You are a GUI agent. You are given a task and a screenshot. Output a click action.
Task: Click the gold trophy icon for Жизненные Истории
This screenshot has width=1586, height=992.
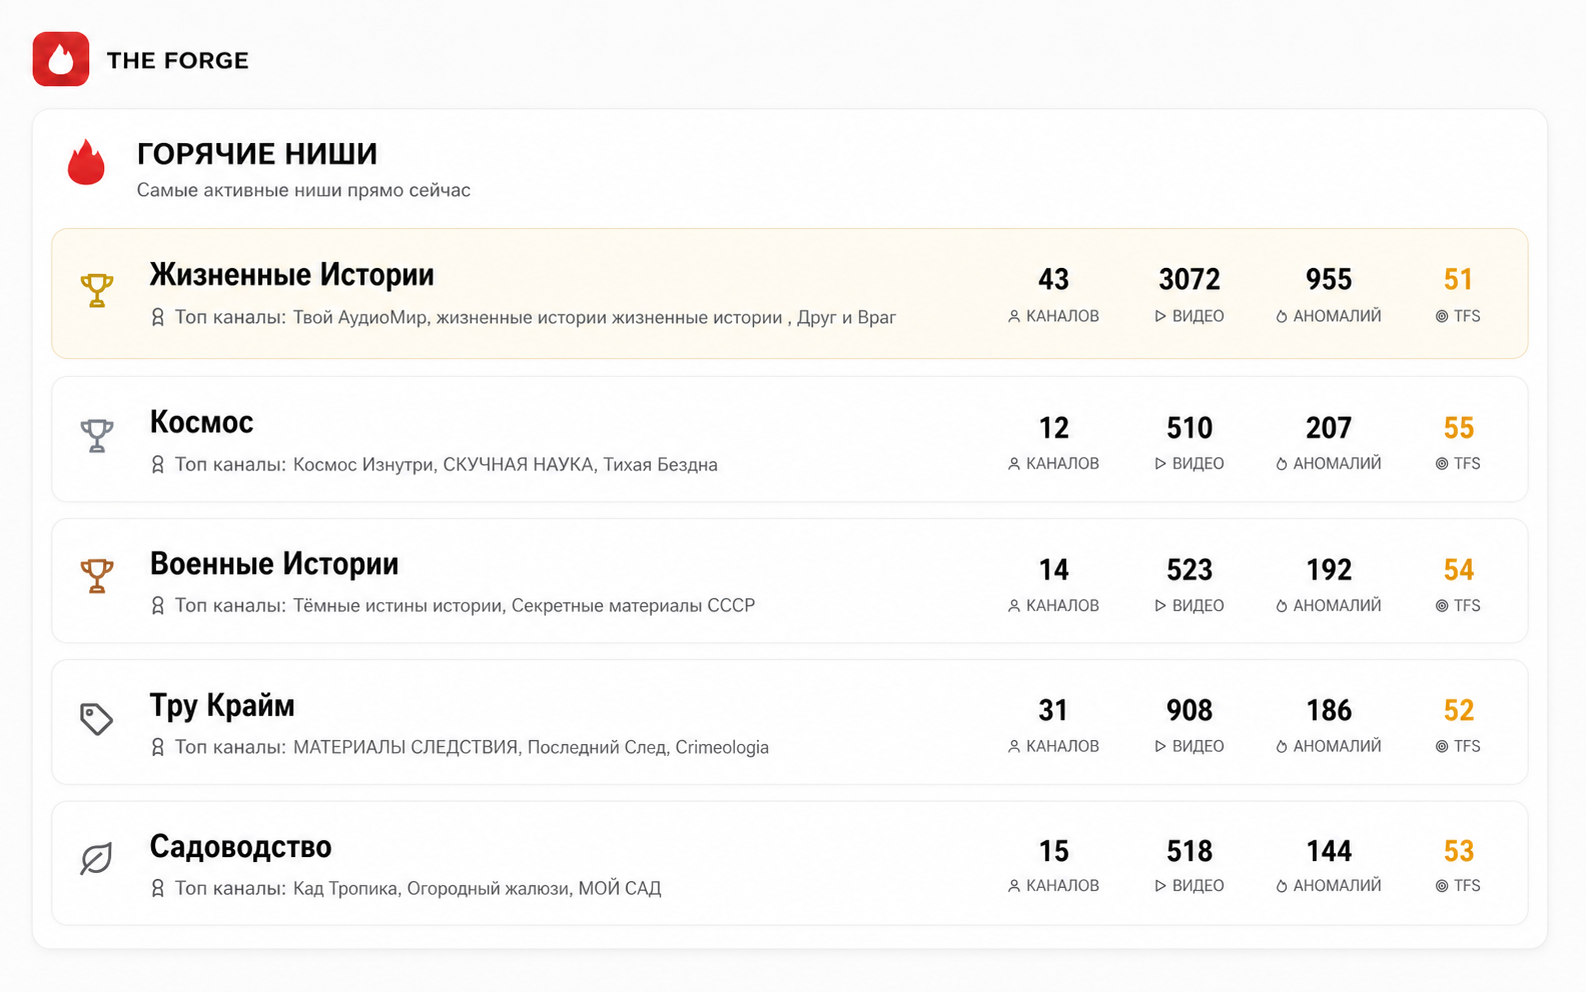[97, 290]
